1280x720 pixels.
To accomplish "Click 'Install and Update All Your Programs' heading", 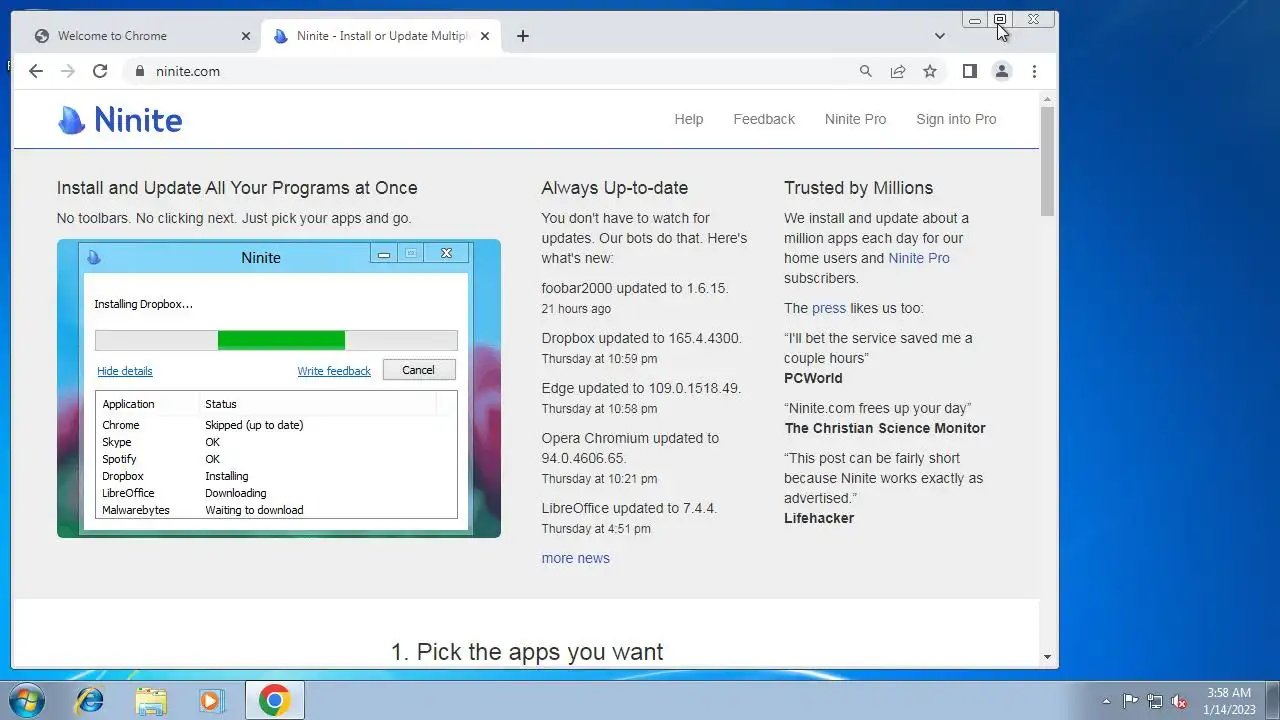I will (x=237, y=188).
